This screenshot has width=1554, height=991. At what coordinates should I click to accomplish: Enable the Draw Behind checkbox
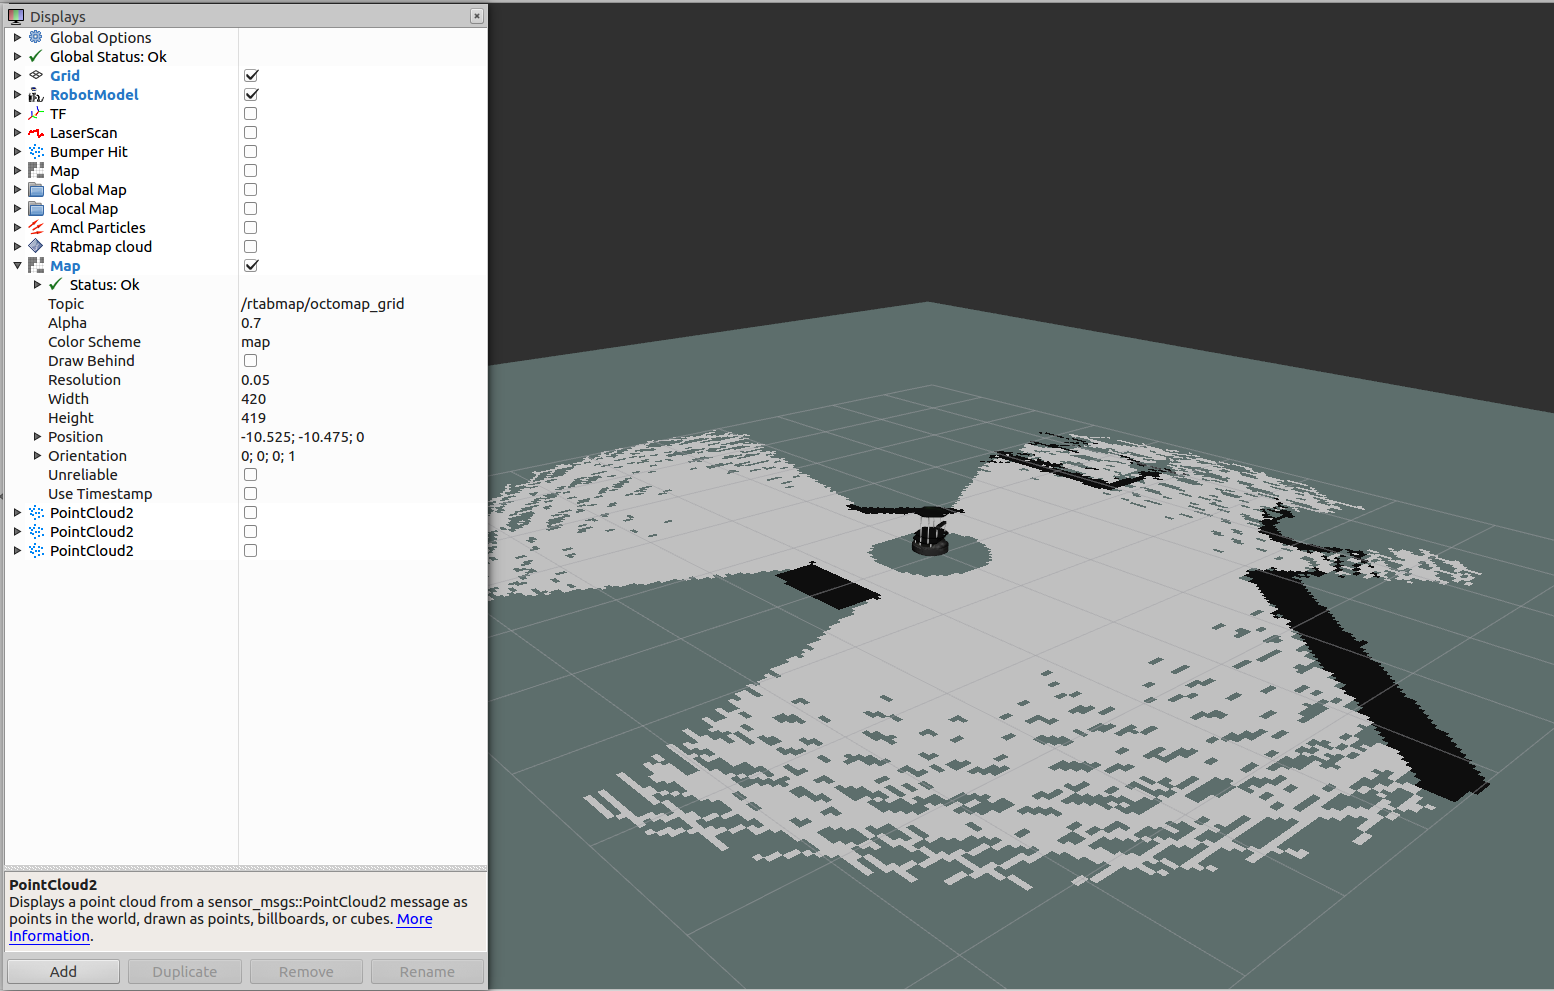pos(250,360)
